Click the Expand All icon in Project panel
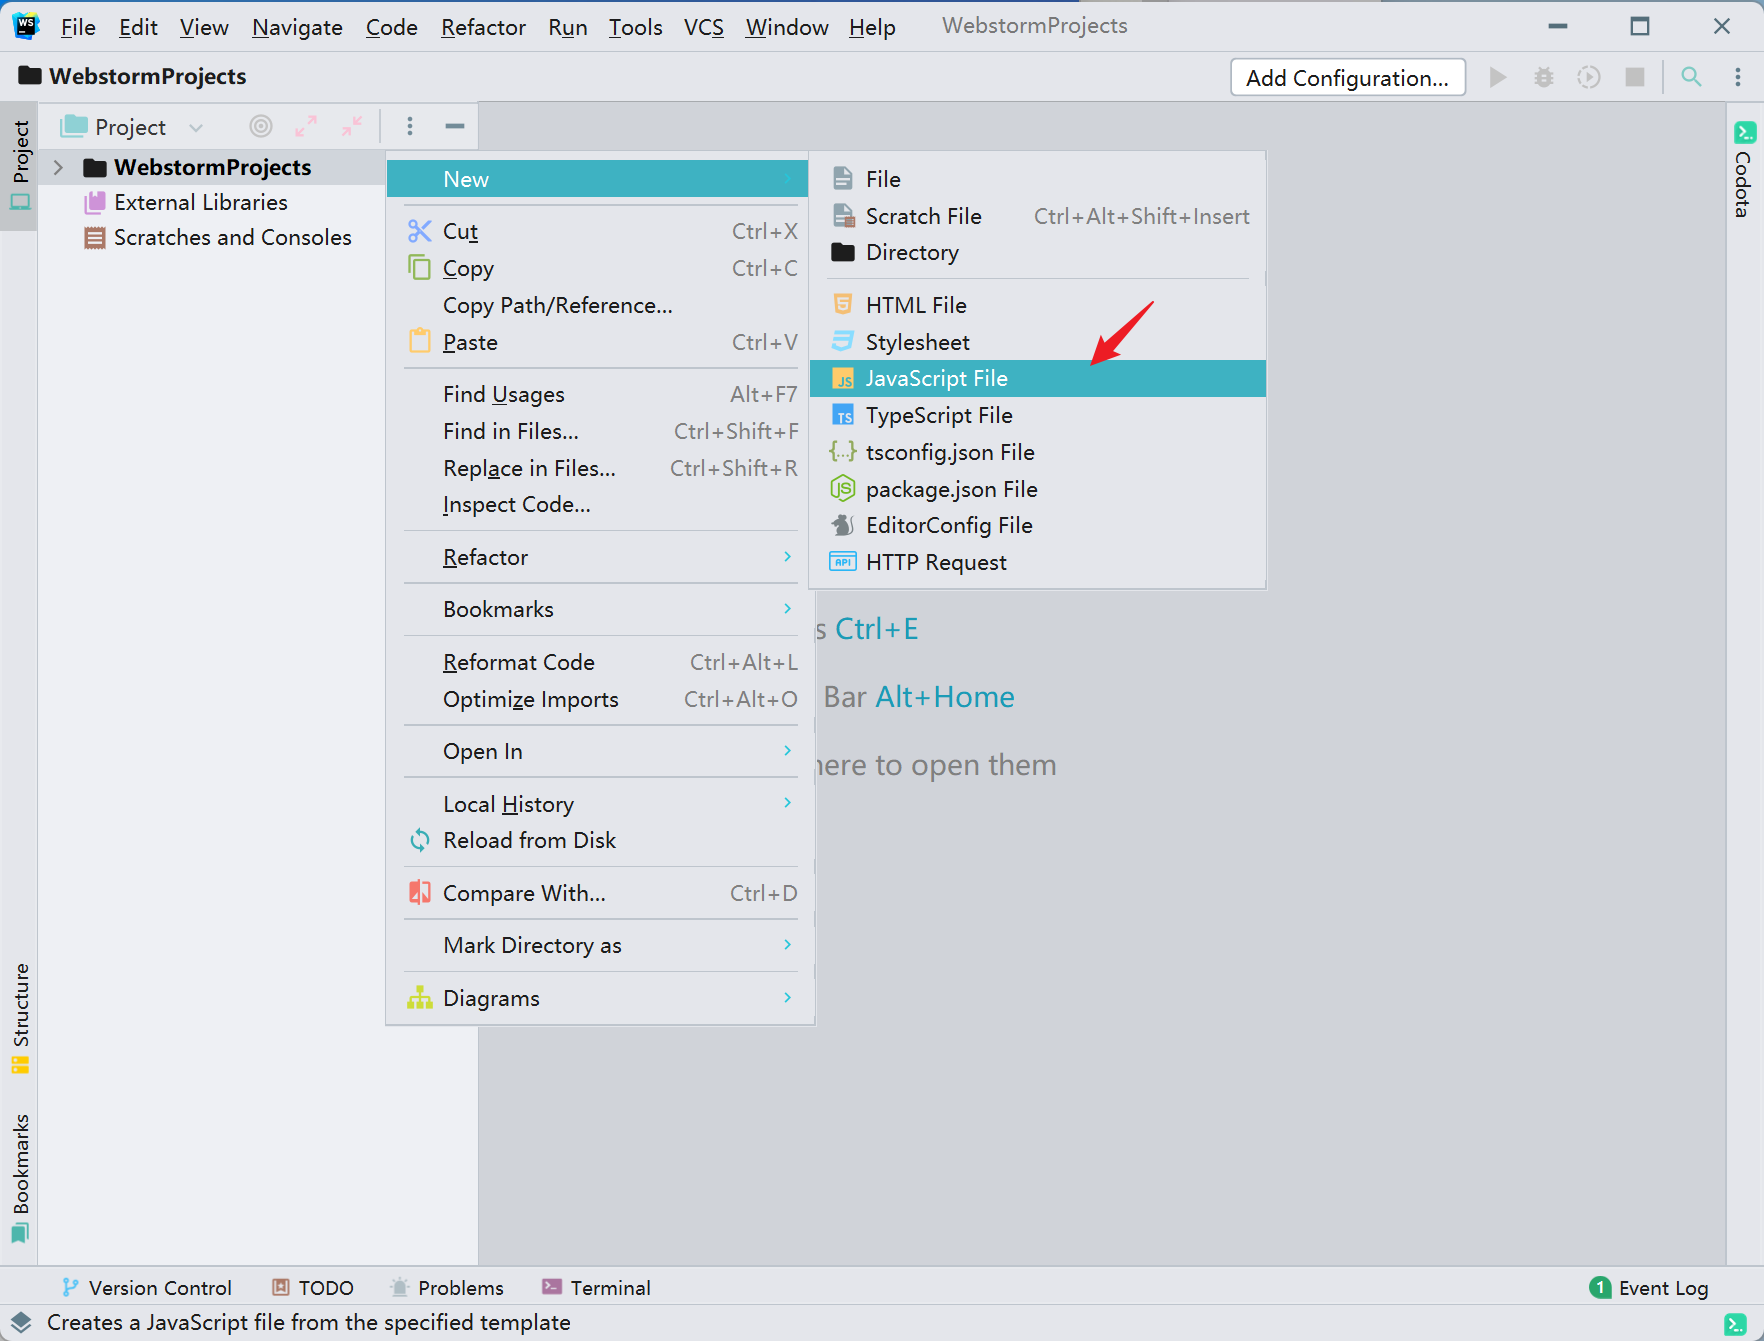The image size is (1764, 1341). (306, 126)
